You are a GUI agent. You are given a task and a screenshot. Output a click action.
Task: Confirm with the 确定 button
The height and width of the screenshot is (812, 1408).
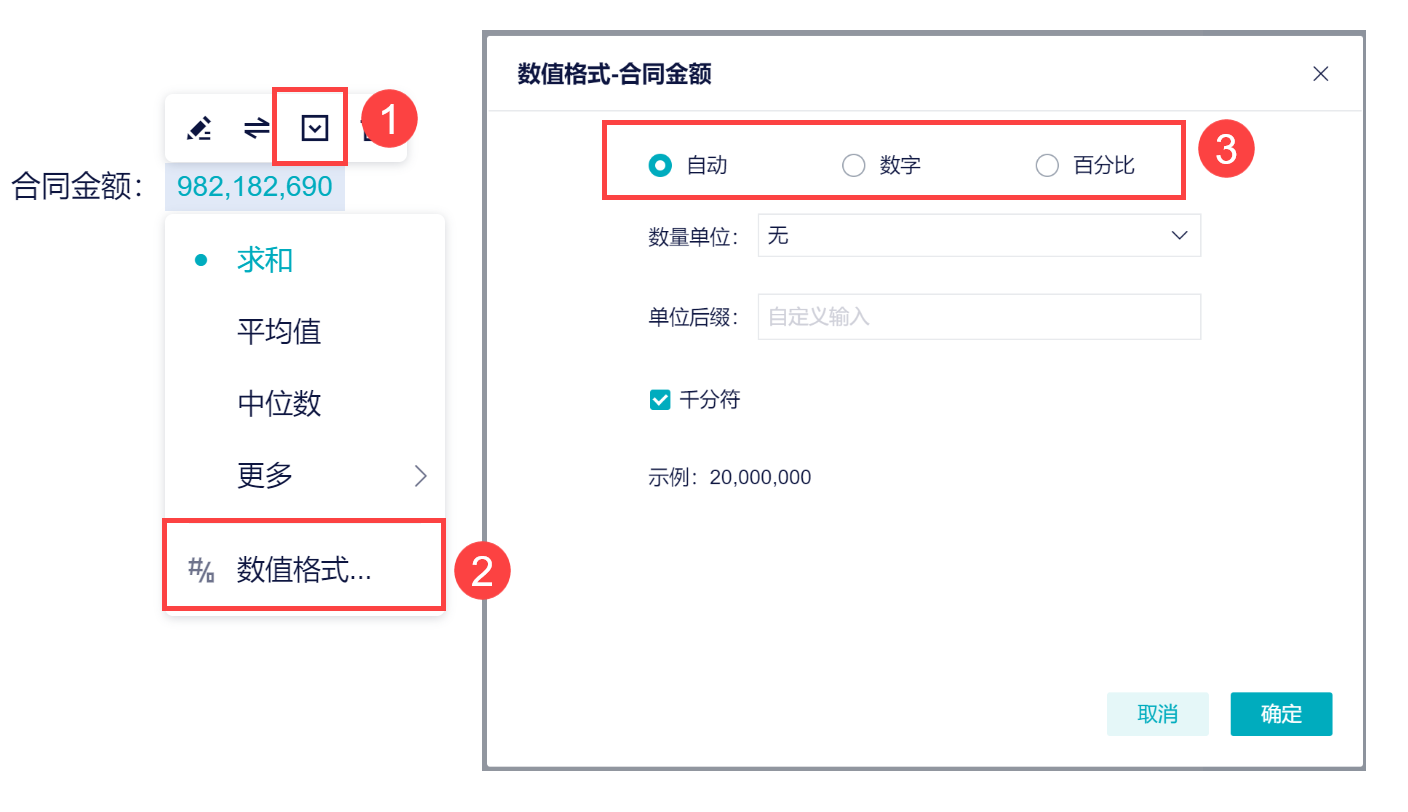click(1281, 714)
